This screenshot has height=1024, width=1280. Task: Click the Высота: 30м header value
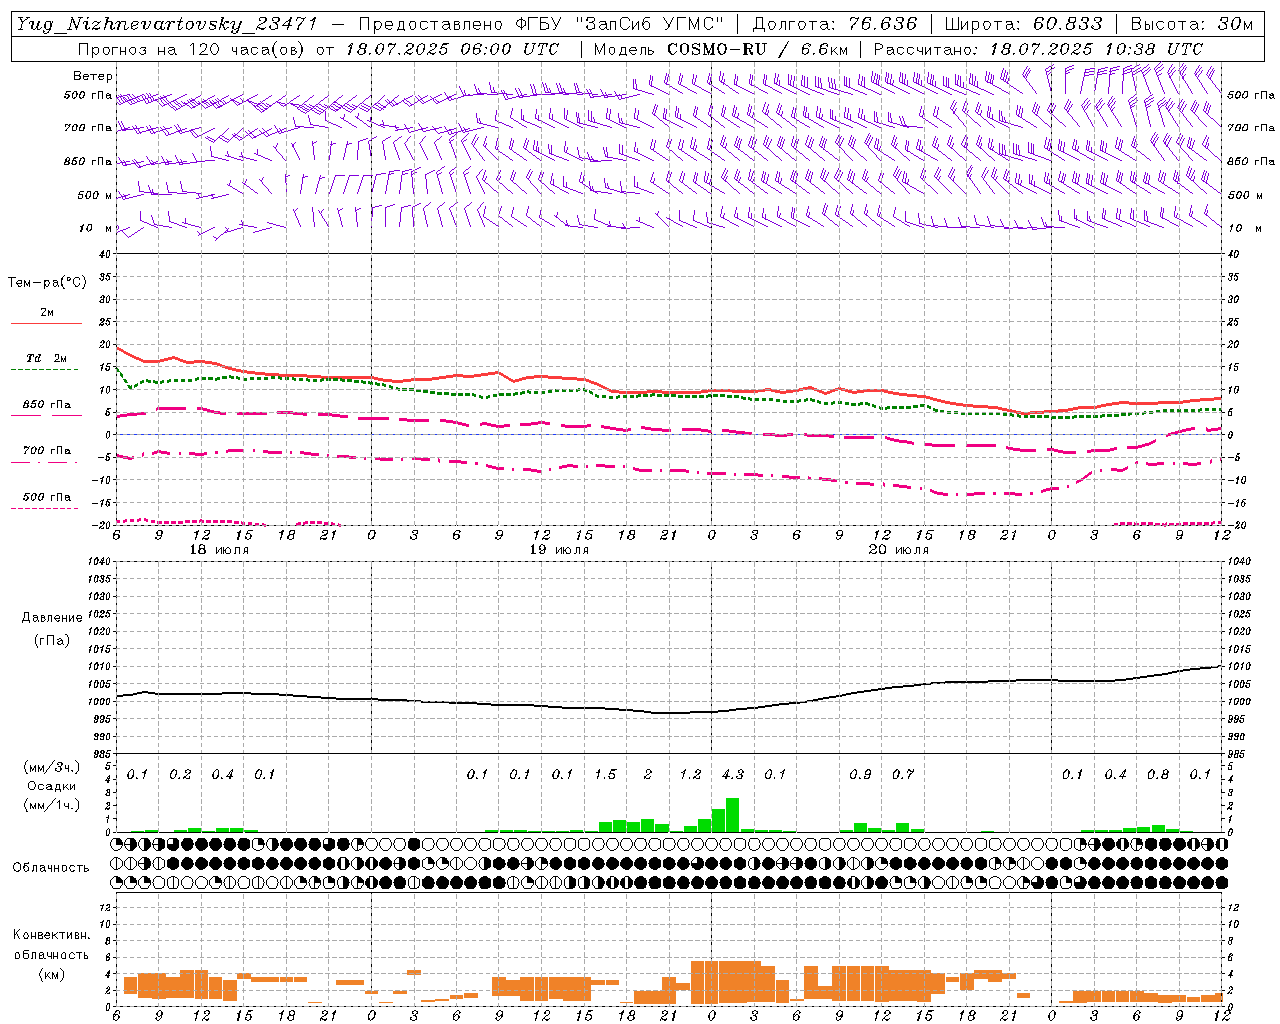coord(1191,24)
